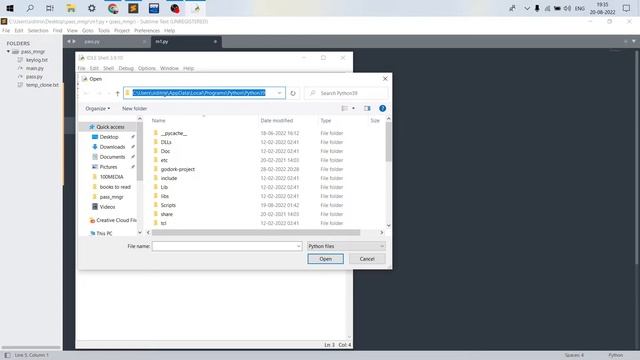
Task: Open notification center icon
Action: [x=626, y=8]
